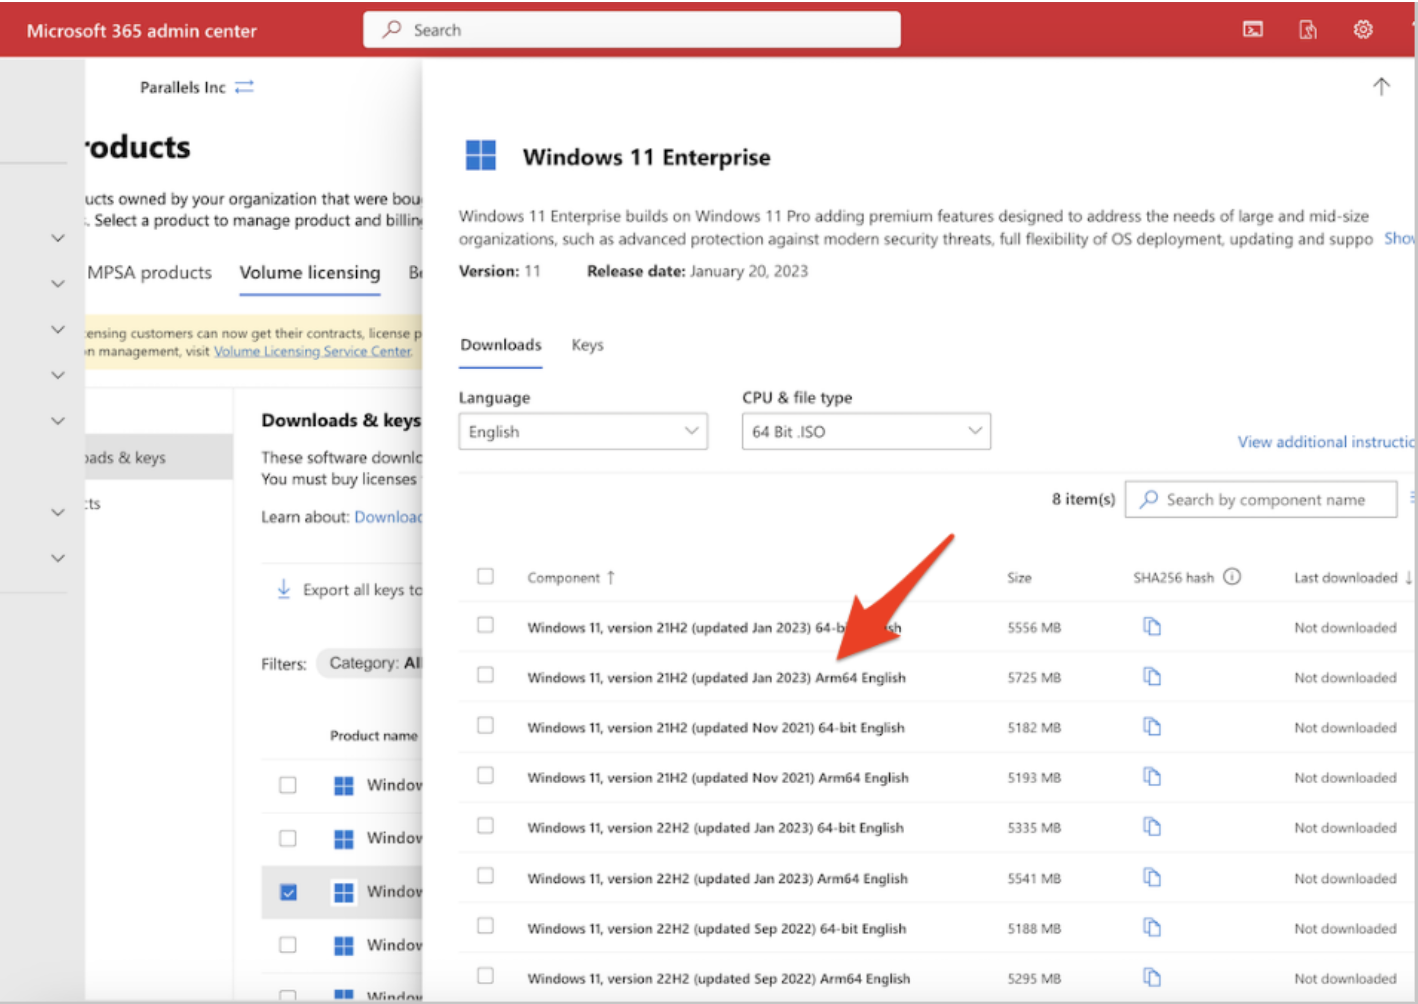Click the info icon next to SHA256 hash column
The height and width of the screenshot is (1004, 1418).
tap(1233, 577)
